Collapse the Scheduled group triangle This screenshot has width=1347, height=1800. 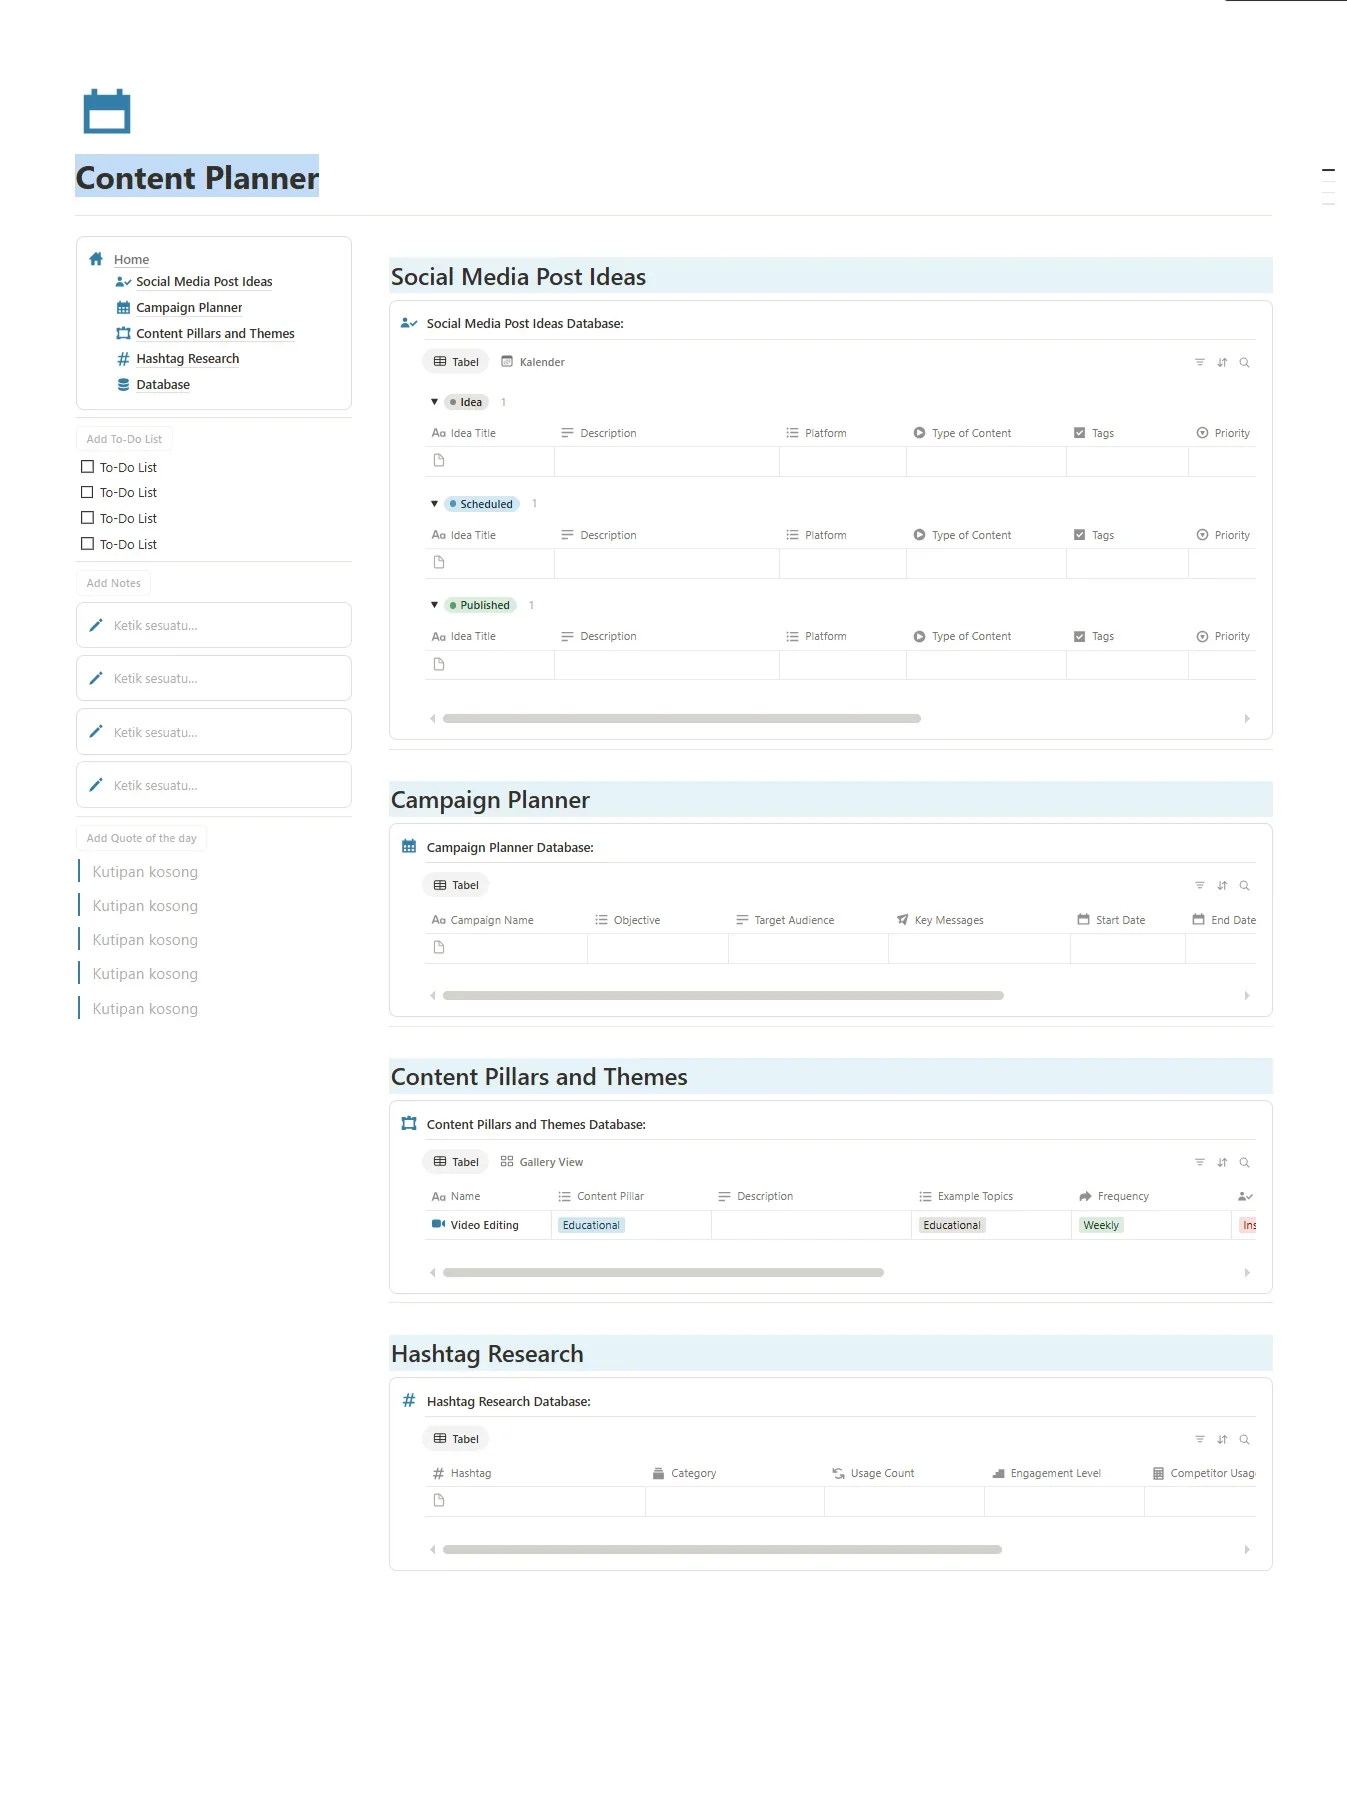434,504
